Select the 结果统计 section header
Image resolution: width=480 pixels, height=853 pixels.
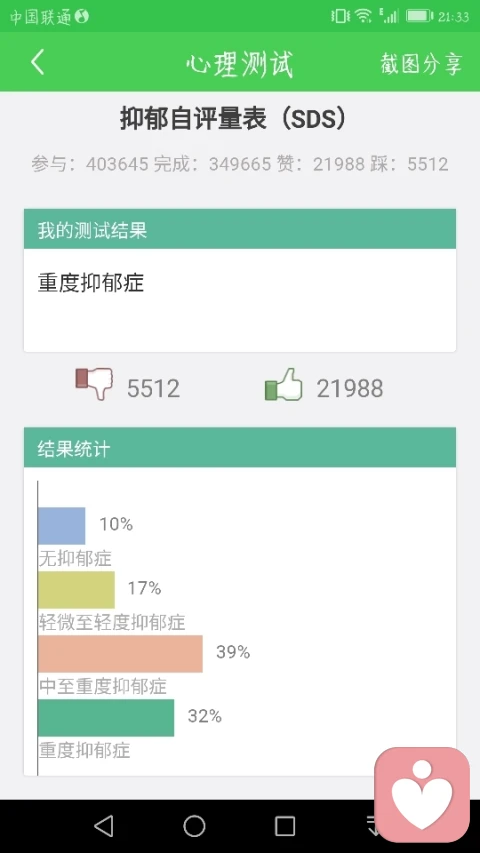tap(240, 448)
